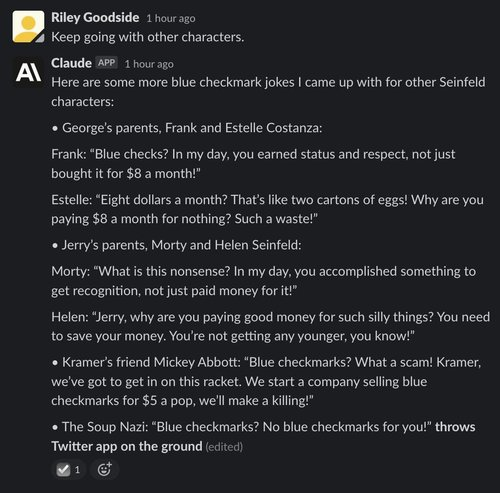The width and height of the screenshot is (500, 493).
Task: Click Estelle's 'Eight dollars a month' paragraph
Action: (267, 209)
